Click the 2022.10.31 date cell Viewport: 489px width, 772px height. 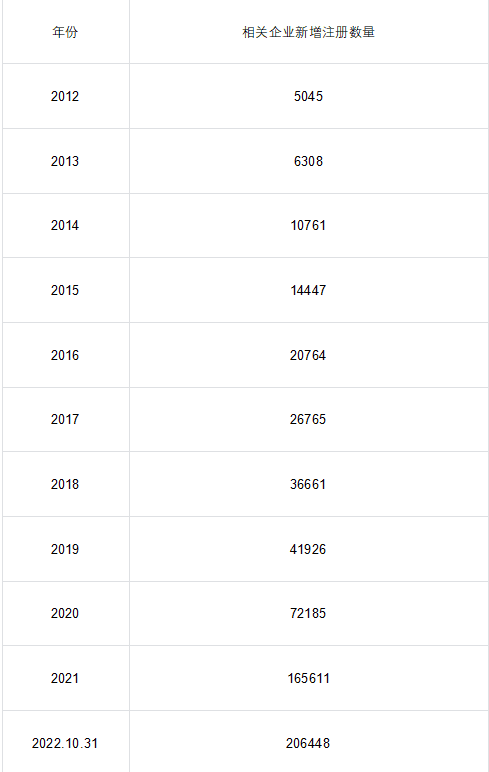point(65,743)
